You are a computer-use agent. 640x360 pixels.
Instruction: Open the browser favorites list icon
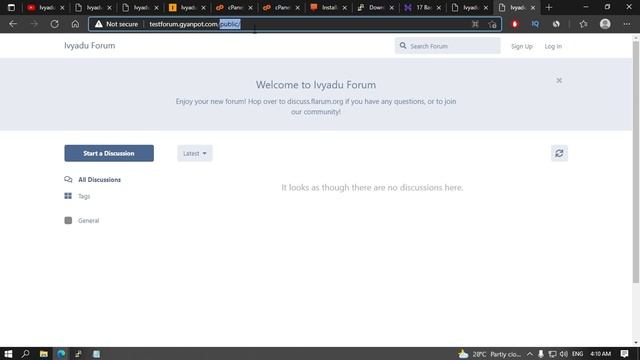(584, 24)
